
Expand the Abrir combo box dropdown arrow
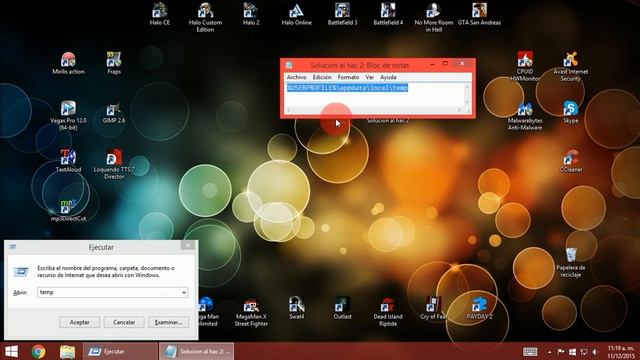pyautogui.click(x=184, y=292)
